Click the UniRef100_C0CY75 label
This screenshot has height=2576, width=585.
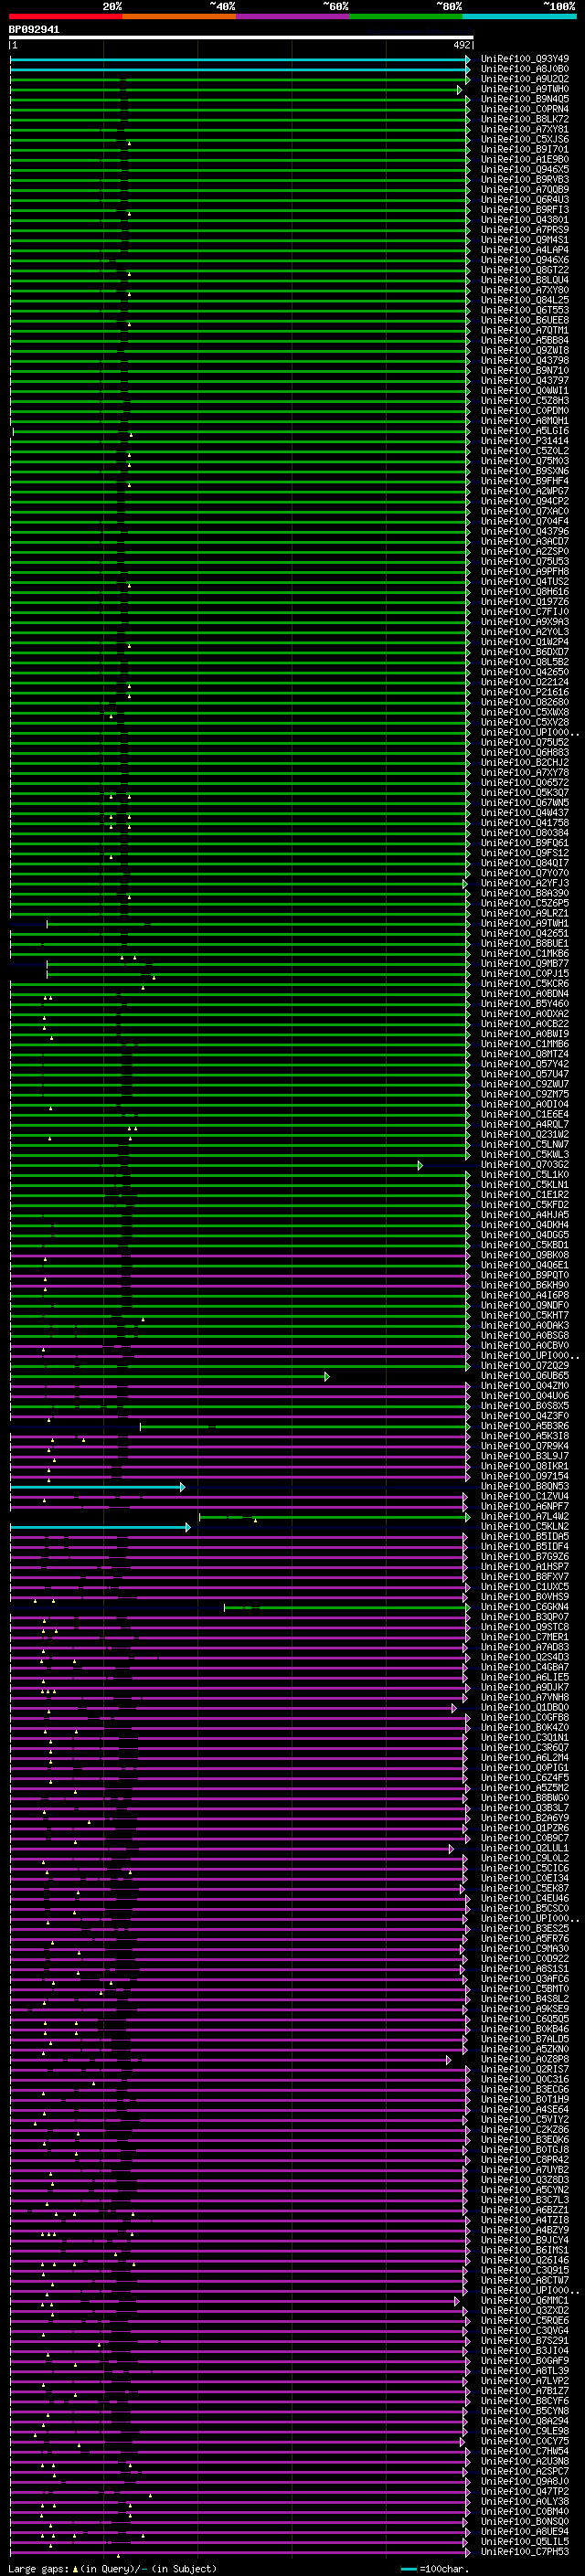click(x=525, y=2440)
